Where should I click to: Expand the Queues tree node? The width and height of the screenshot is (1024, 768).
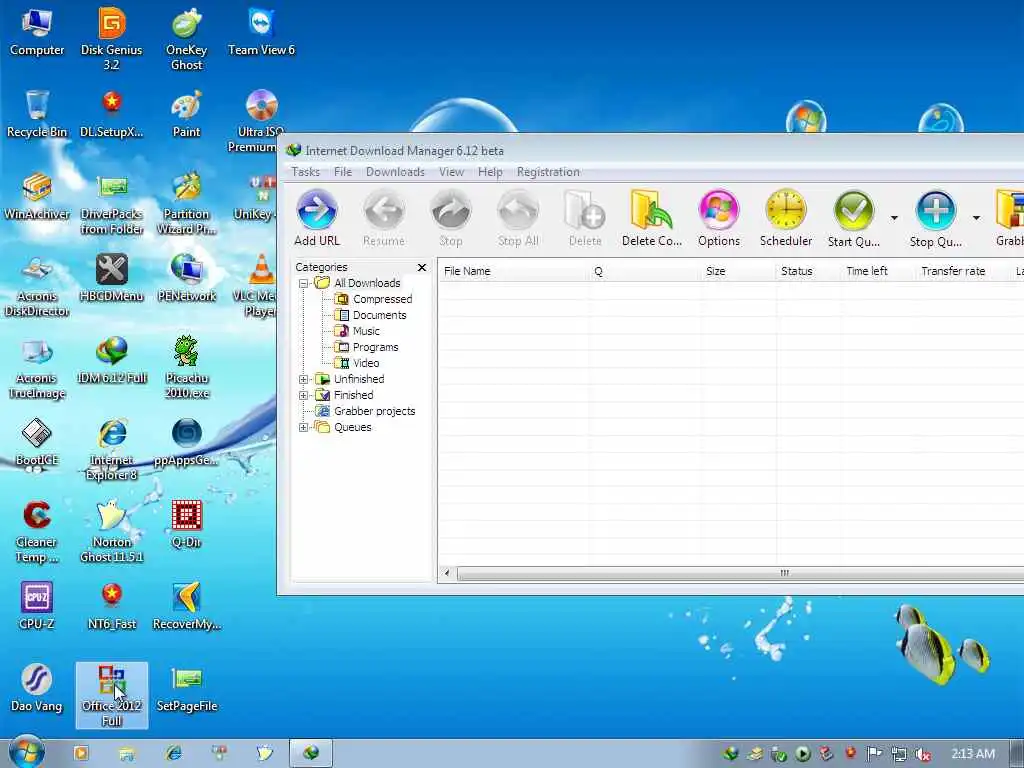(303, 427)
